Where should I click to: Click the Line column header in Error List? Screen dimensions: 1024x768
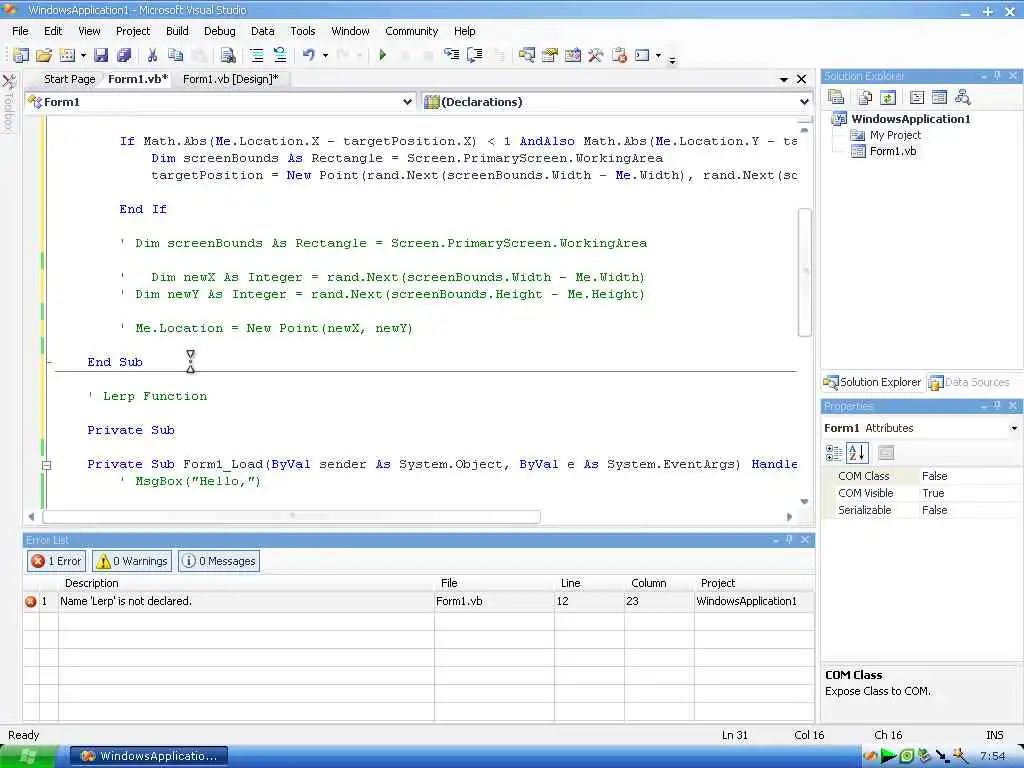click(589, 583)
